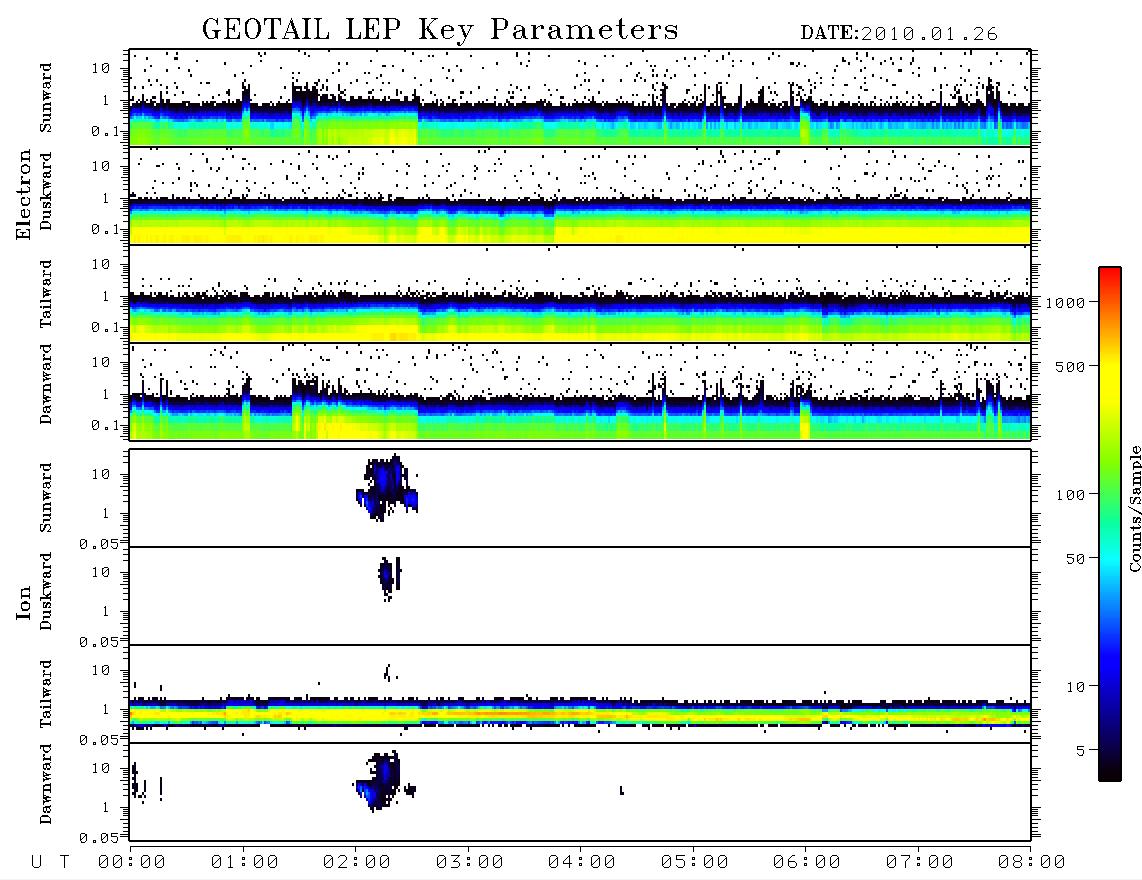1142x880 pixels.
Task: Select the Electron "Duskward" panel label
Action: tap(46, 191)
